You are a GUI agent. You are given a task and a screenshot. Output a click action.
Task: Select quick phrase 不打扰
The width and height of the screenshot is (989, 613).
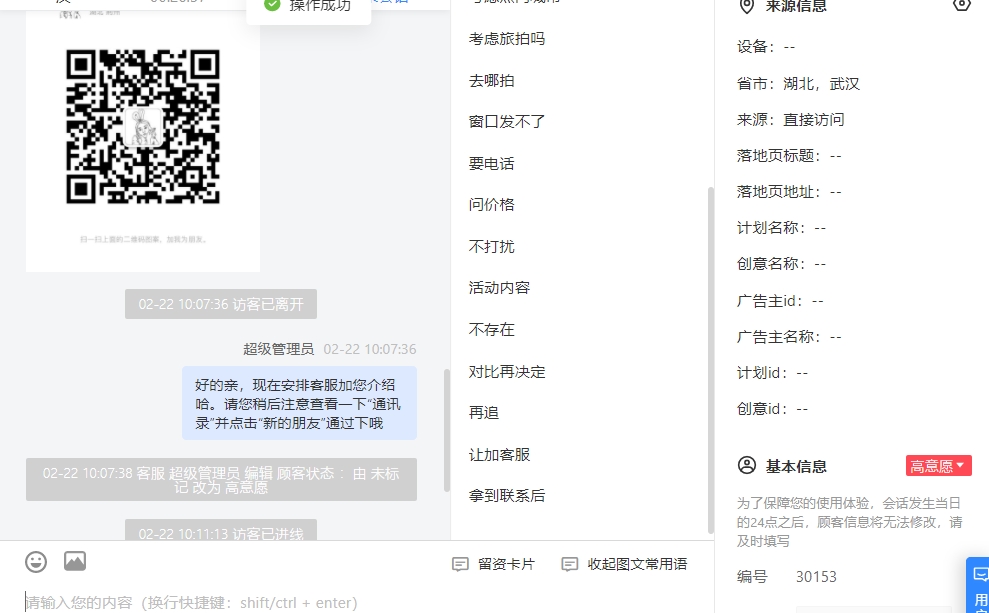point(491,247)
